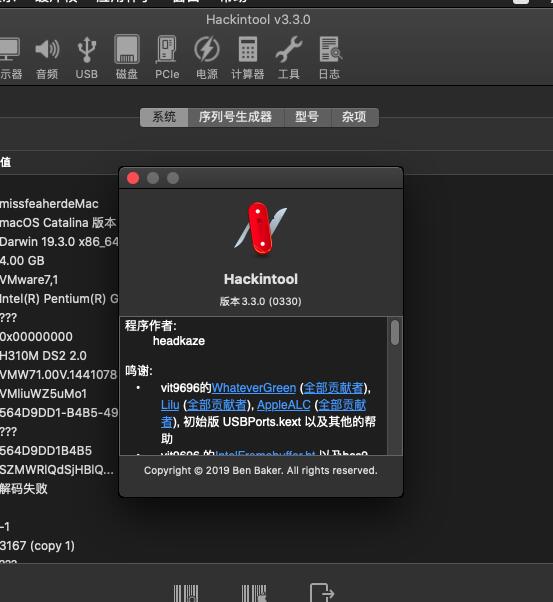The image size is (553, 602).
Task: Select the Intel(R) Pentium(R) CPU value
Action: tap(59, 299)
